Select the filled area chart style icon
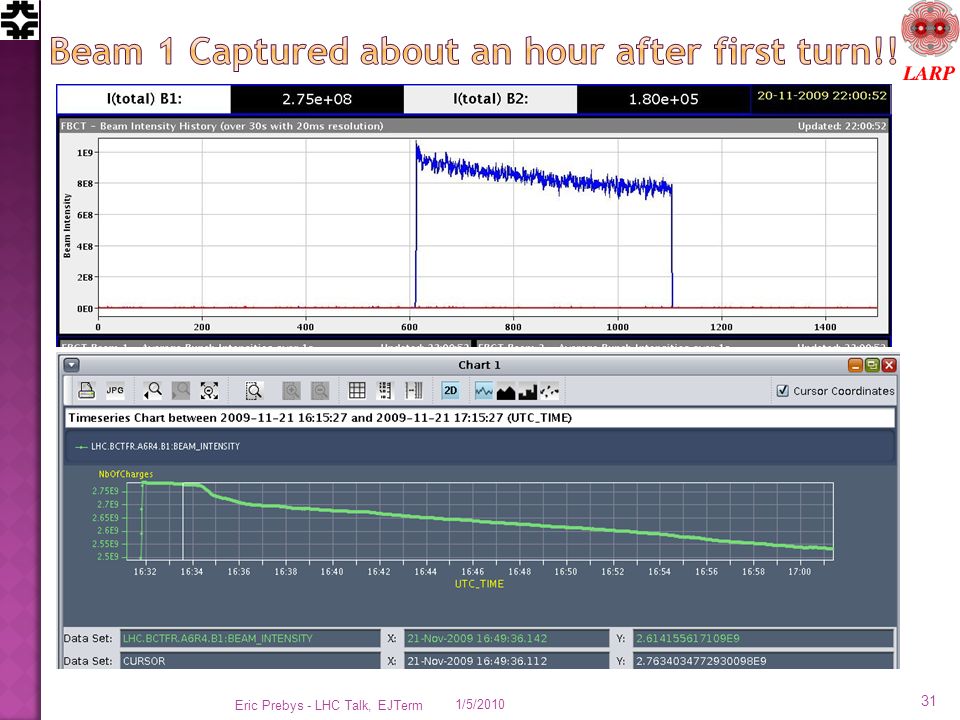Viewport: 960px width, 720px height. click(x=506, y=391)
